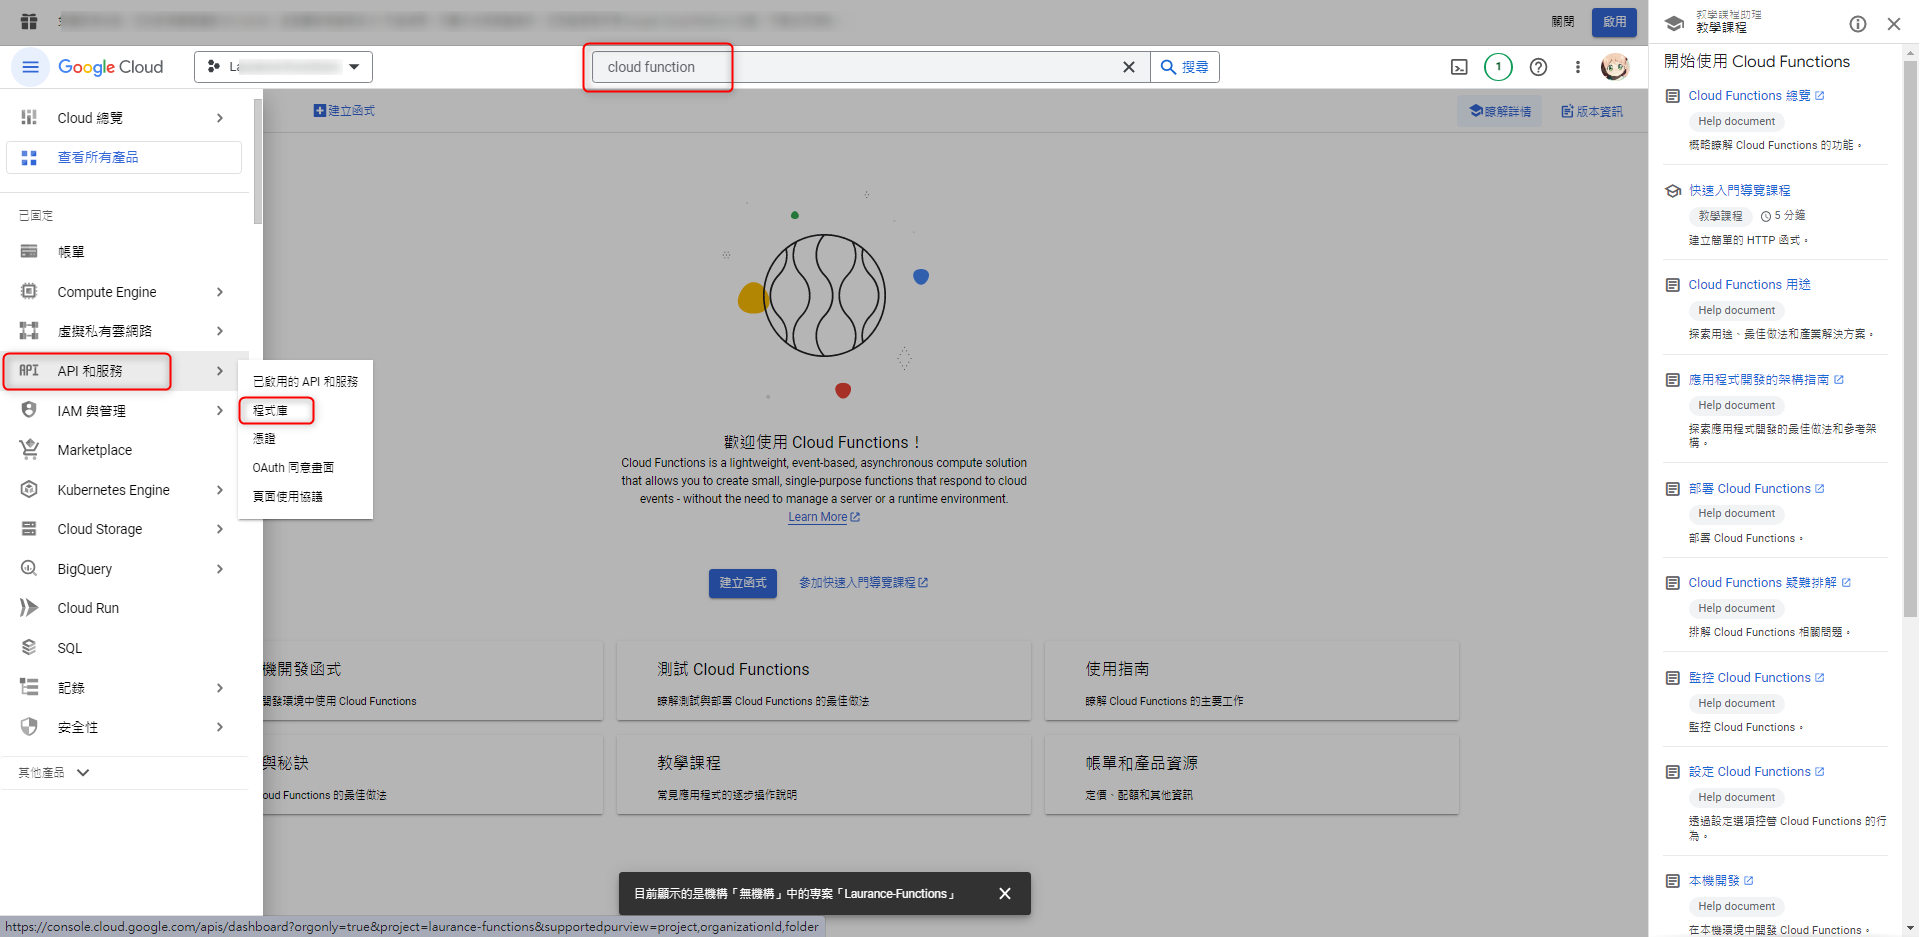Open the notifications badge showing 1
Image resolution: width=1920 pixels, height=937 pixels.
[1498, 67]
